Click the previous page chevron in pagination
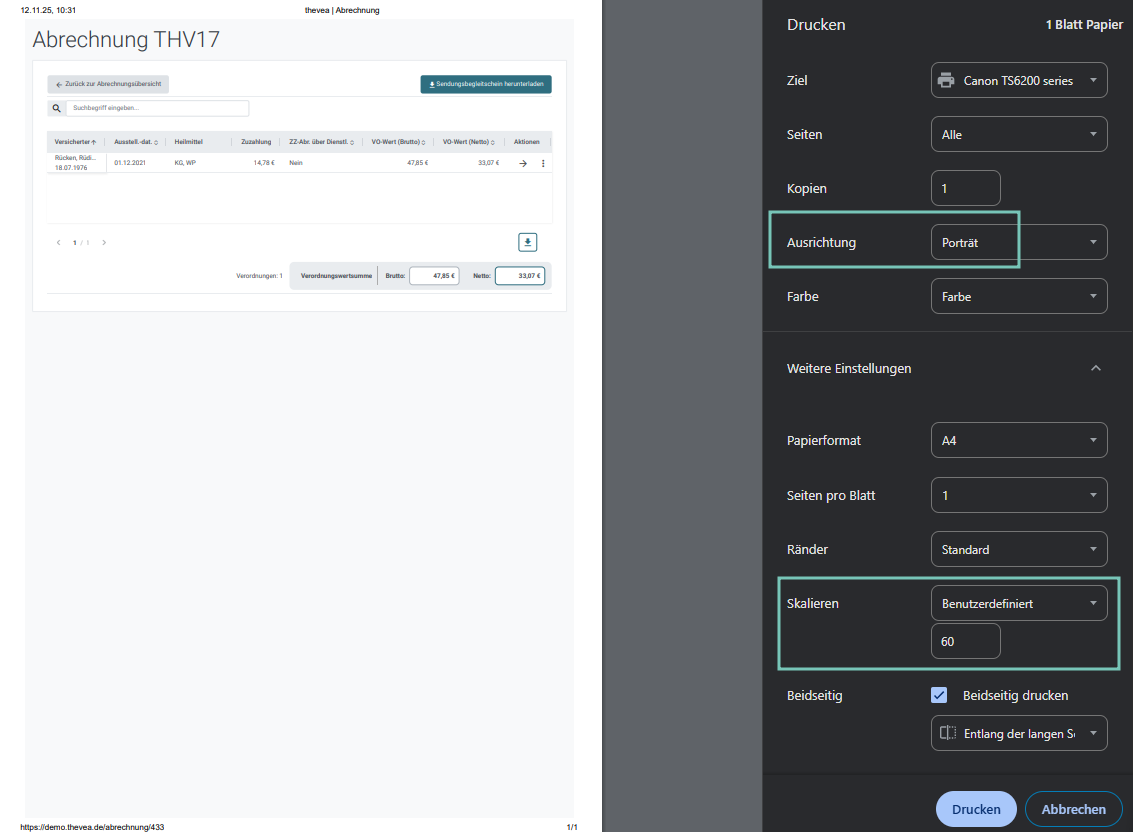Viewport: 1133px width, 832px height. tap(59, 243)
